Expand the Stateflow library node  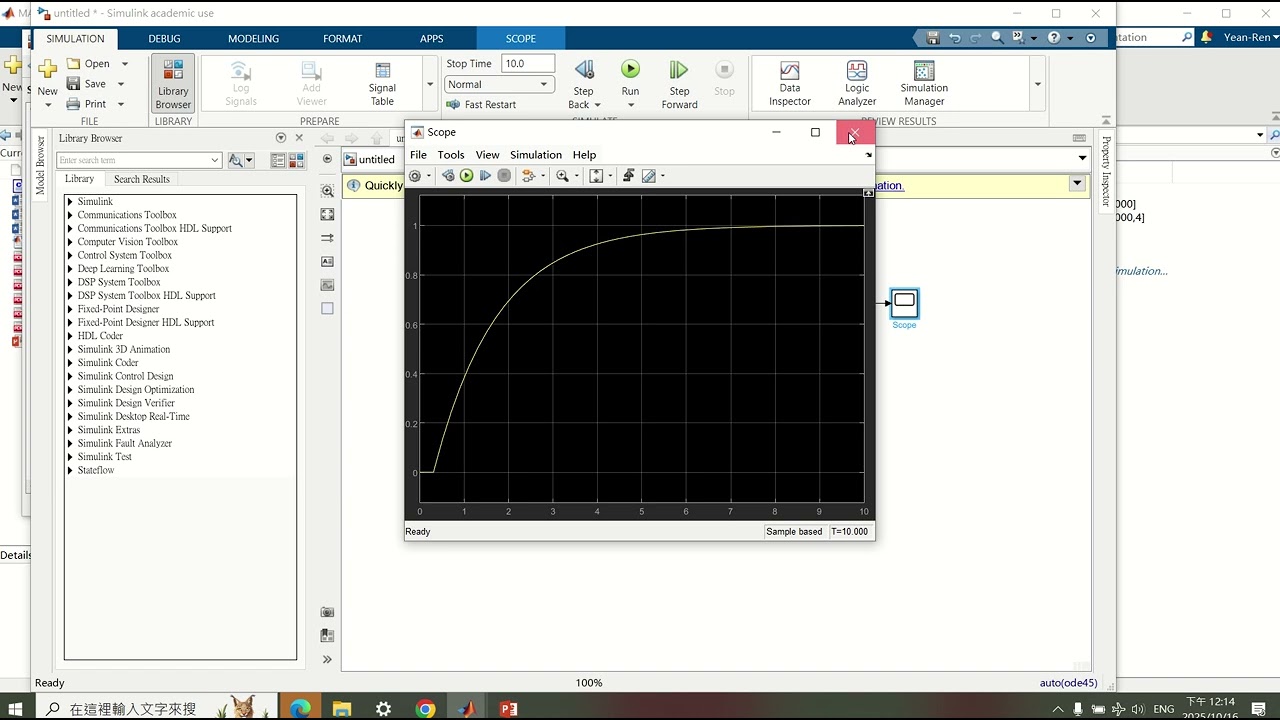coord(70,470)
